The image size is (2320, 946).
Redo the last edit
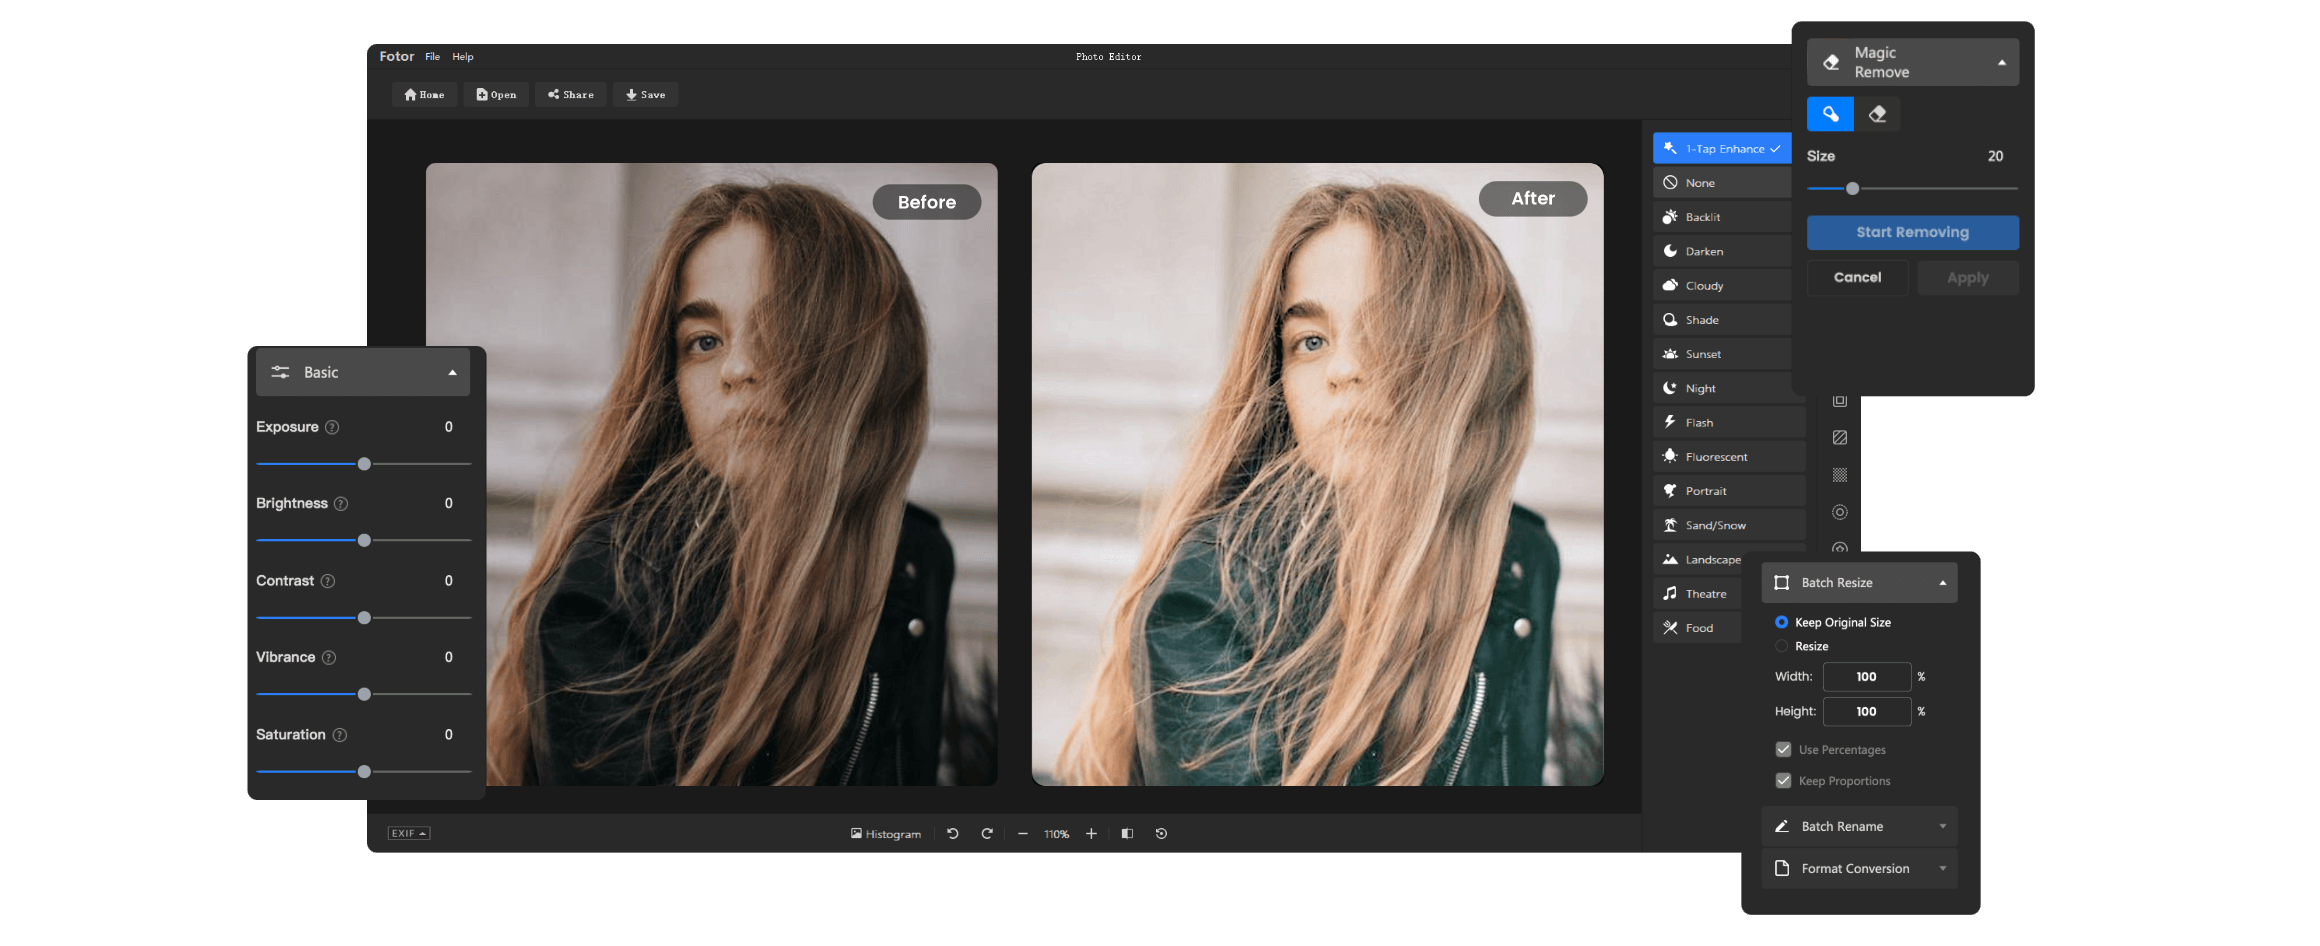point(987,833)
